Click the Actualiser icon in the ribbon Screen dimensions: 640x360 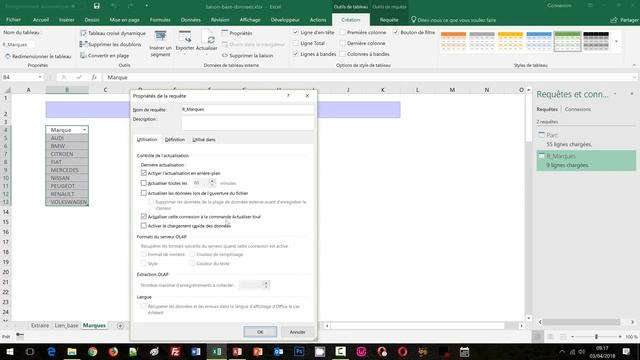pyautogui.click(x=207, y=37)
